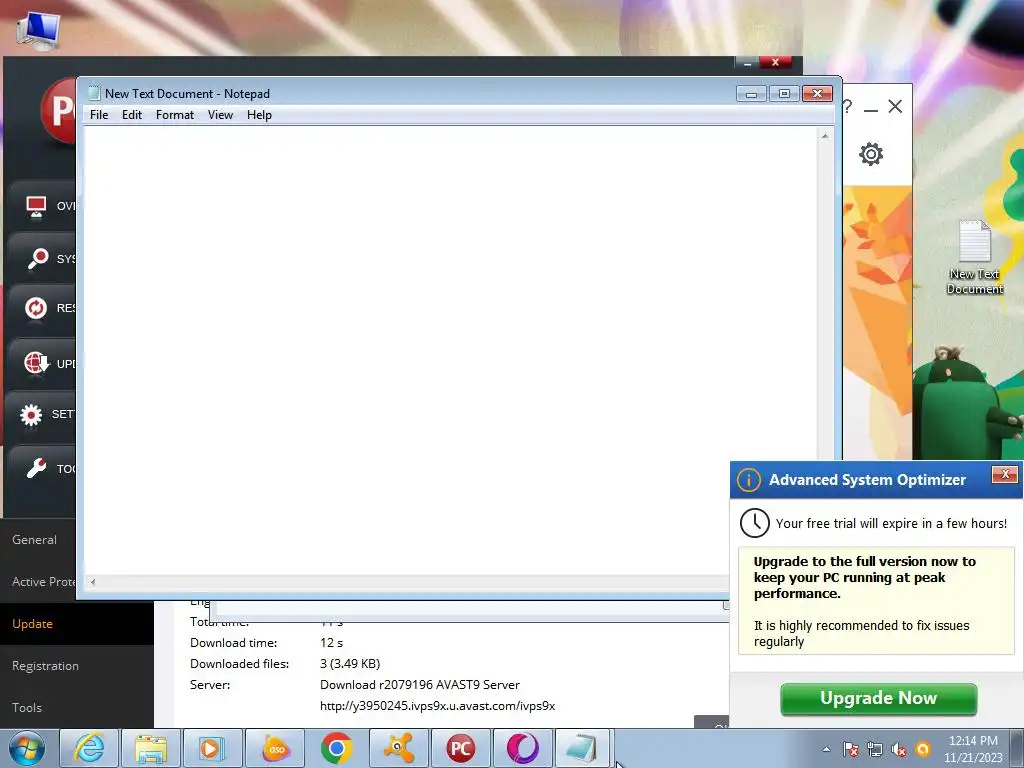Open network status tray icon
Image resolution: width=1024 pixels, height=768 pixels.
pos(874,749)
